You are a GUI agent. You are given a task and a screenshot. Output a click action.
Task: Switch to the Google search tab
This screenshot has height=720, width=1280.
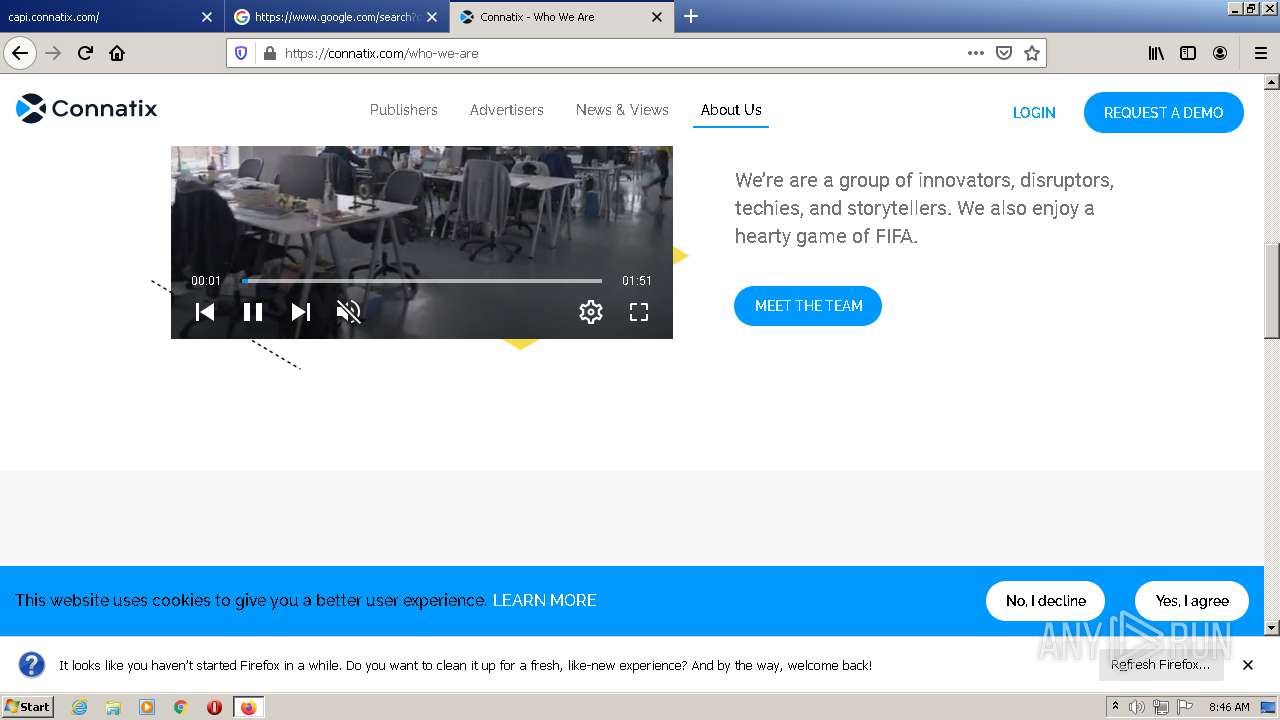click(337, 17)
